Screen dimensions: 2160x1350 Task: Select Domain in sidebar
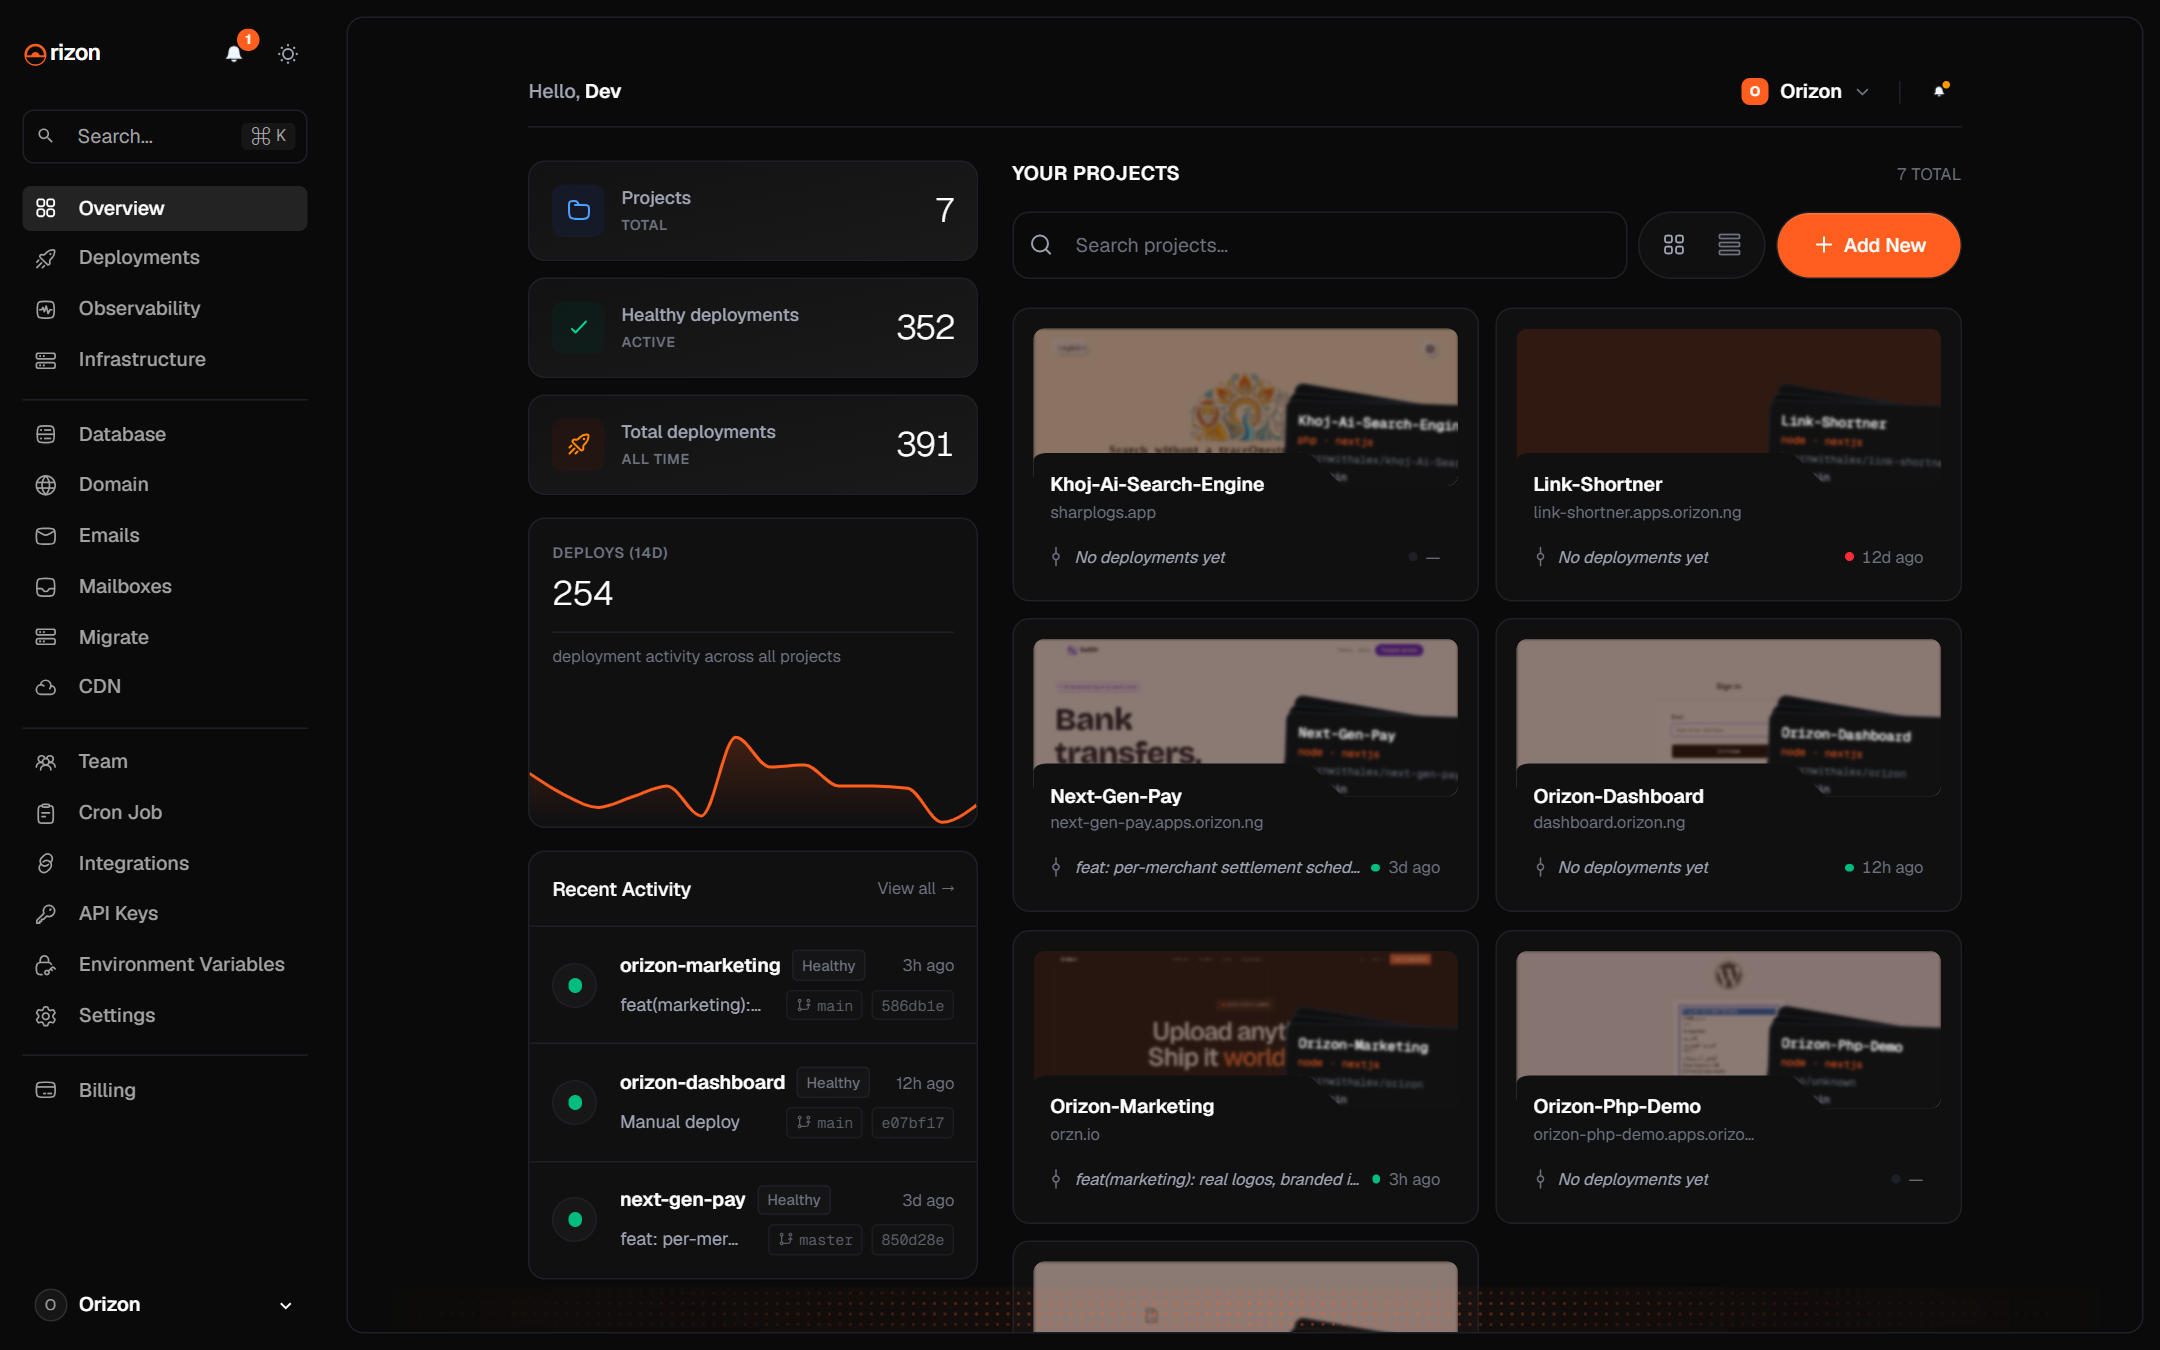coord(164,485)
